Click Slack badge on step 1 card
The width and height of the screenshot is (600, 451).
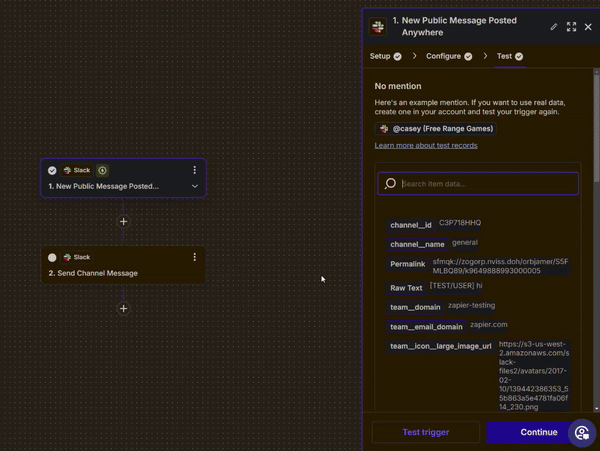(77, 170)
